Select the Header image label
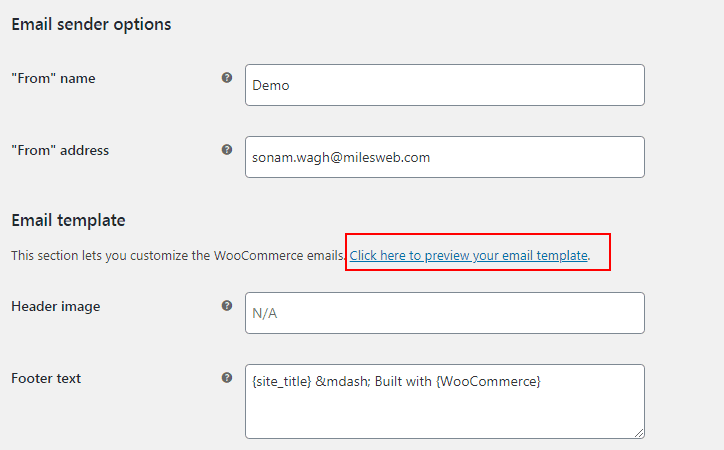 click(55, 306)
